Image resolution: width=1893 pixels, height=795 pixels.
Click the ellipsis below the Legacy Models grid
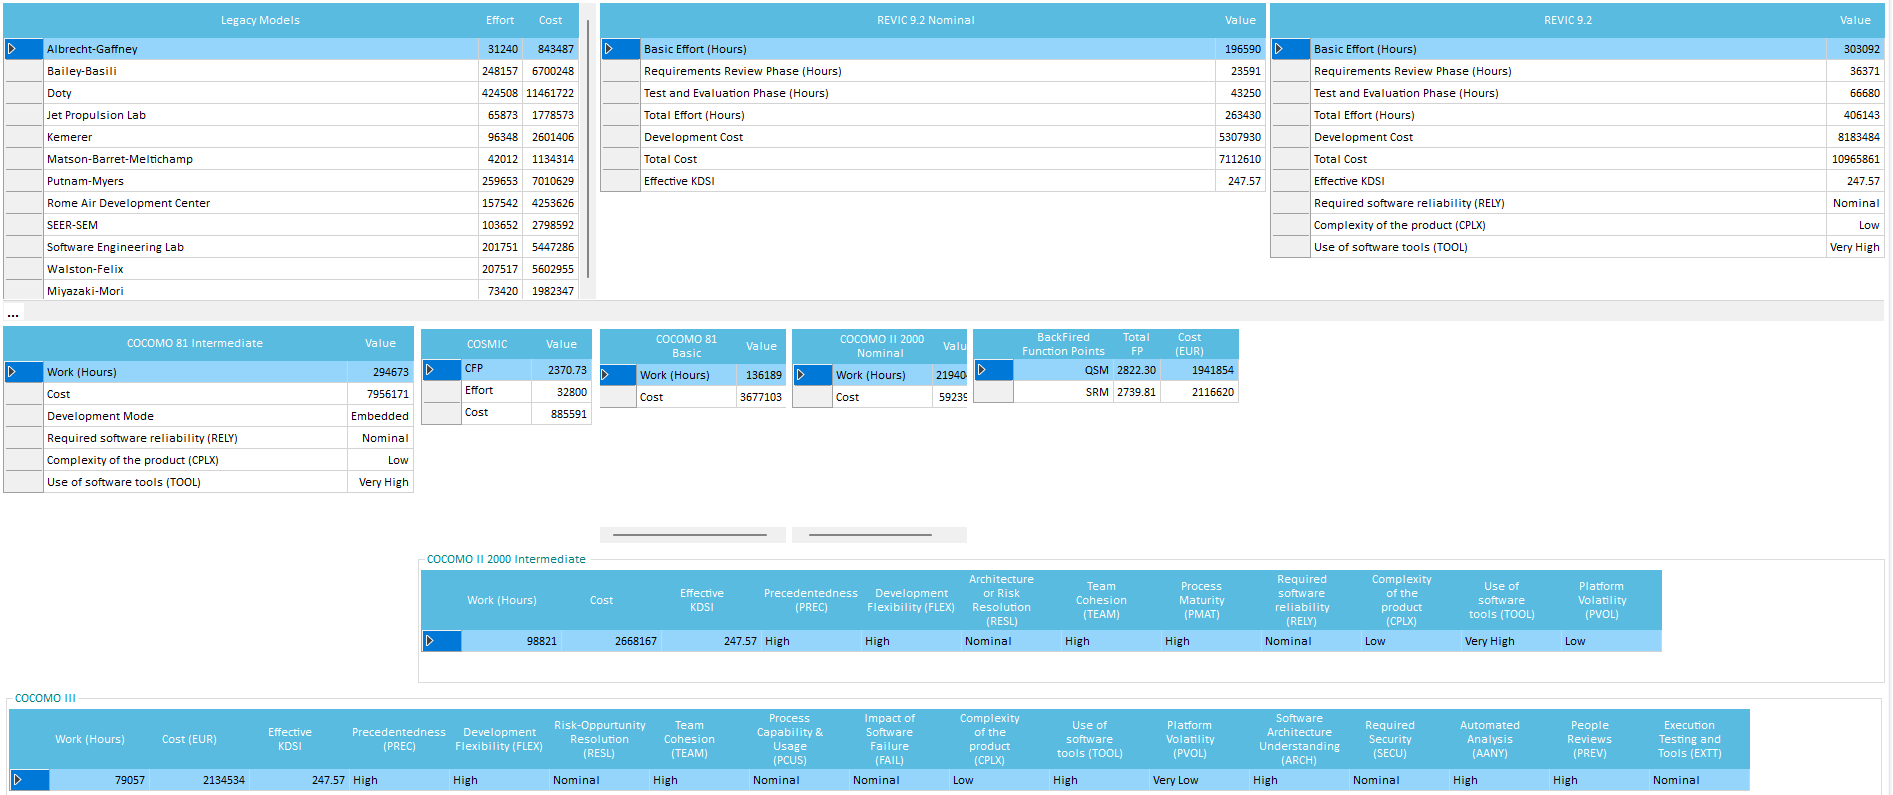point(13,314)
